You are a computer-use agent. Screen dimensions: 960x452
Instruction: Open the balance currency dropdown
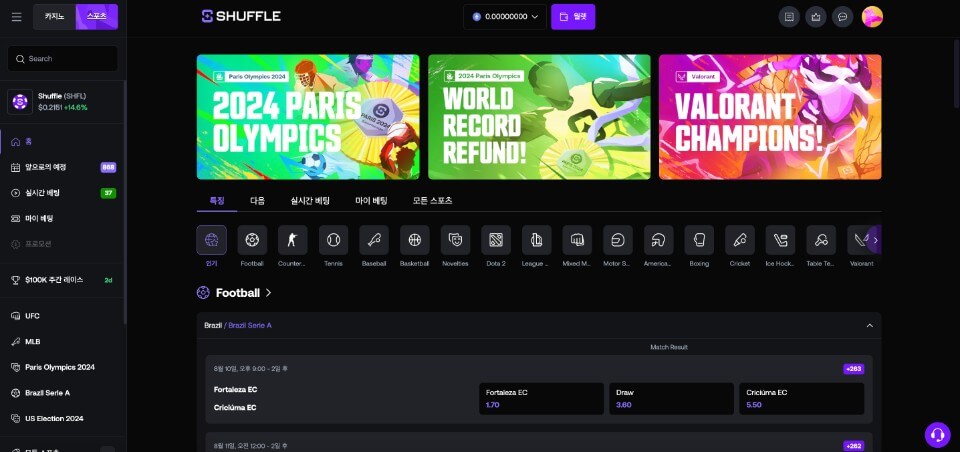(x=504, y=17)
